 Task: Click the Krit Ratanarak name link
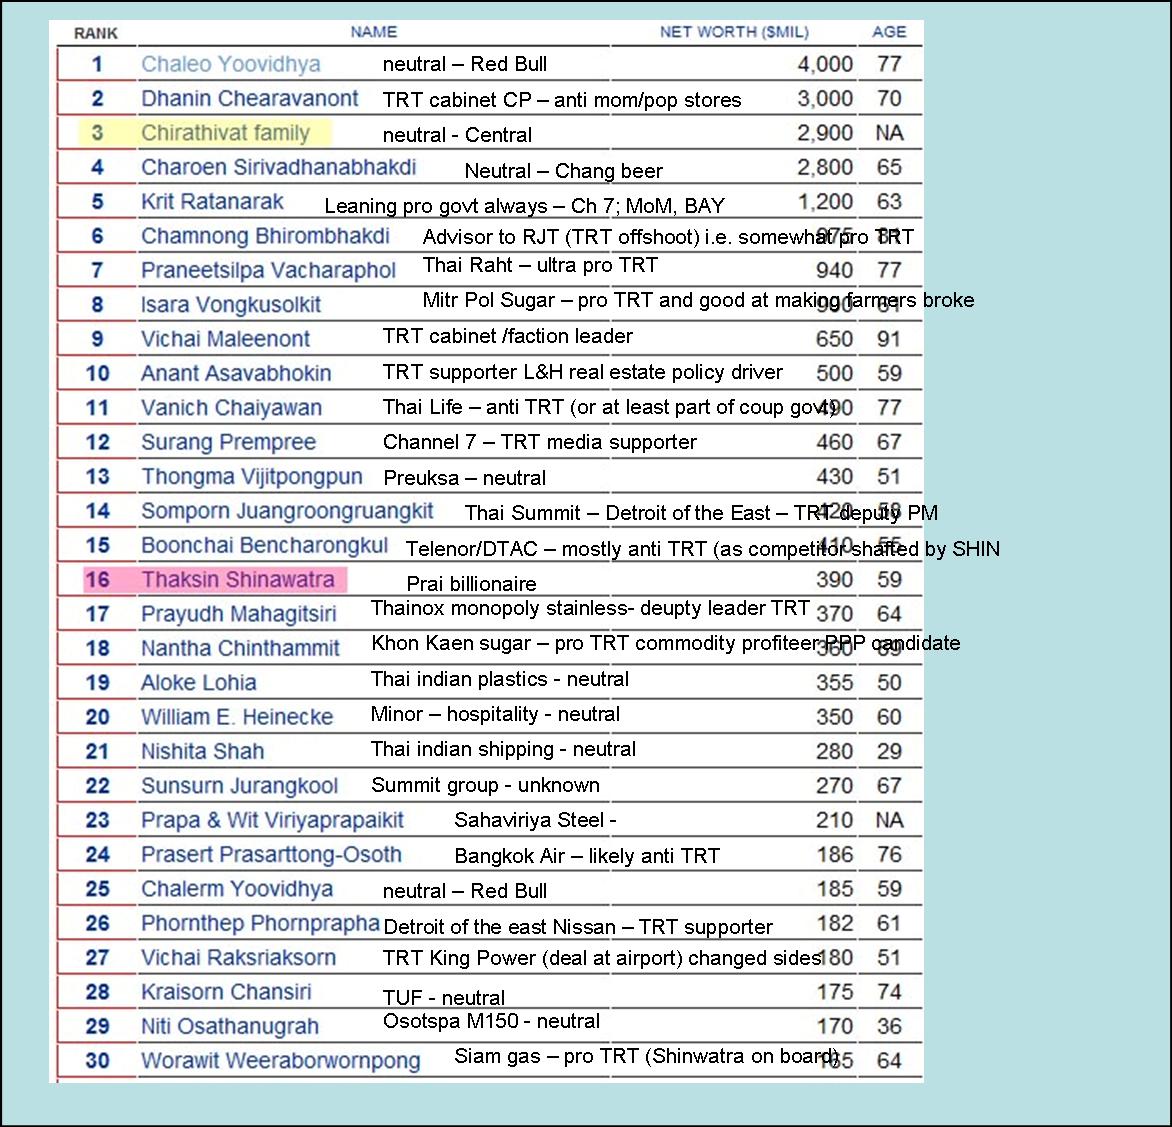coord(212,202)
